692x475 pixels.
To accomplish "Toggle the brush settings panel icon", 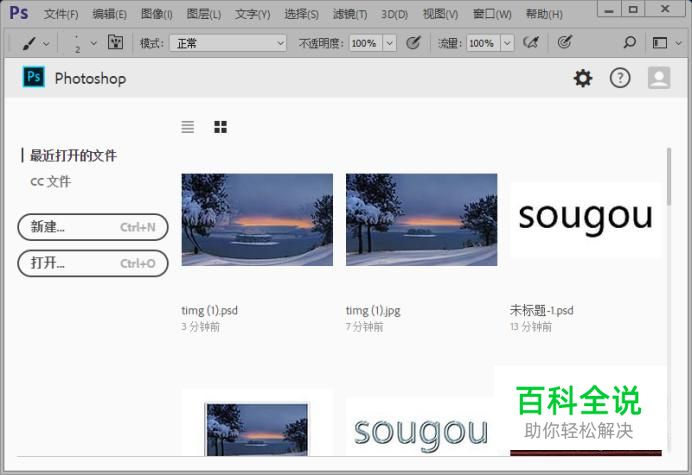I will 115,43.
